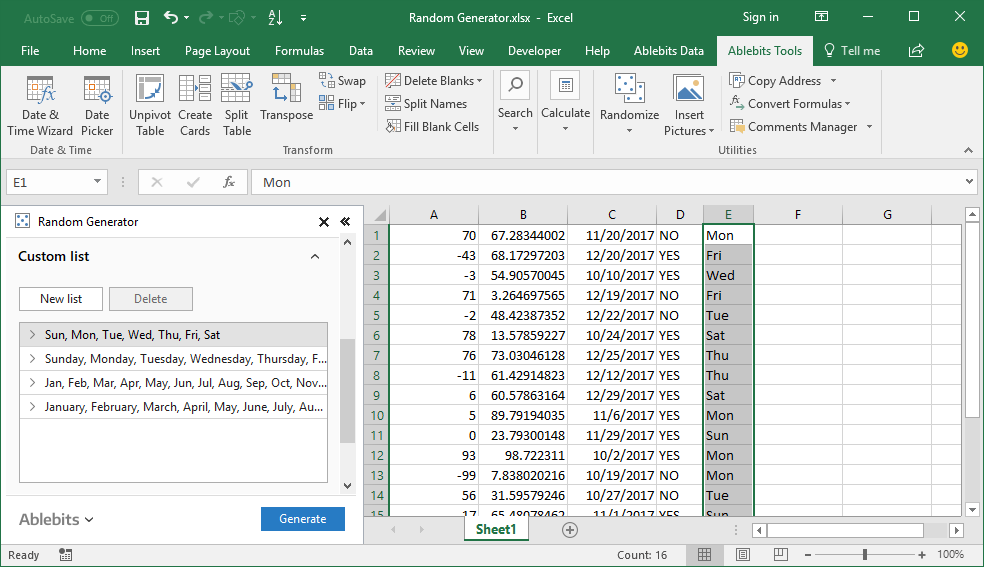Undo the last action
Viewport: 984px width, 567px height.
point(171,18)
